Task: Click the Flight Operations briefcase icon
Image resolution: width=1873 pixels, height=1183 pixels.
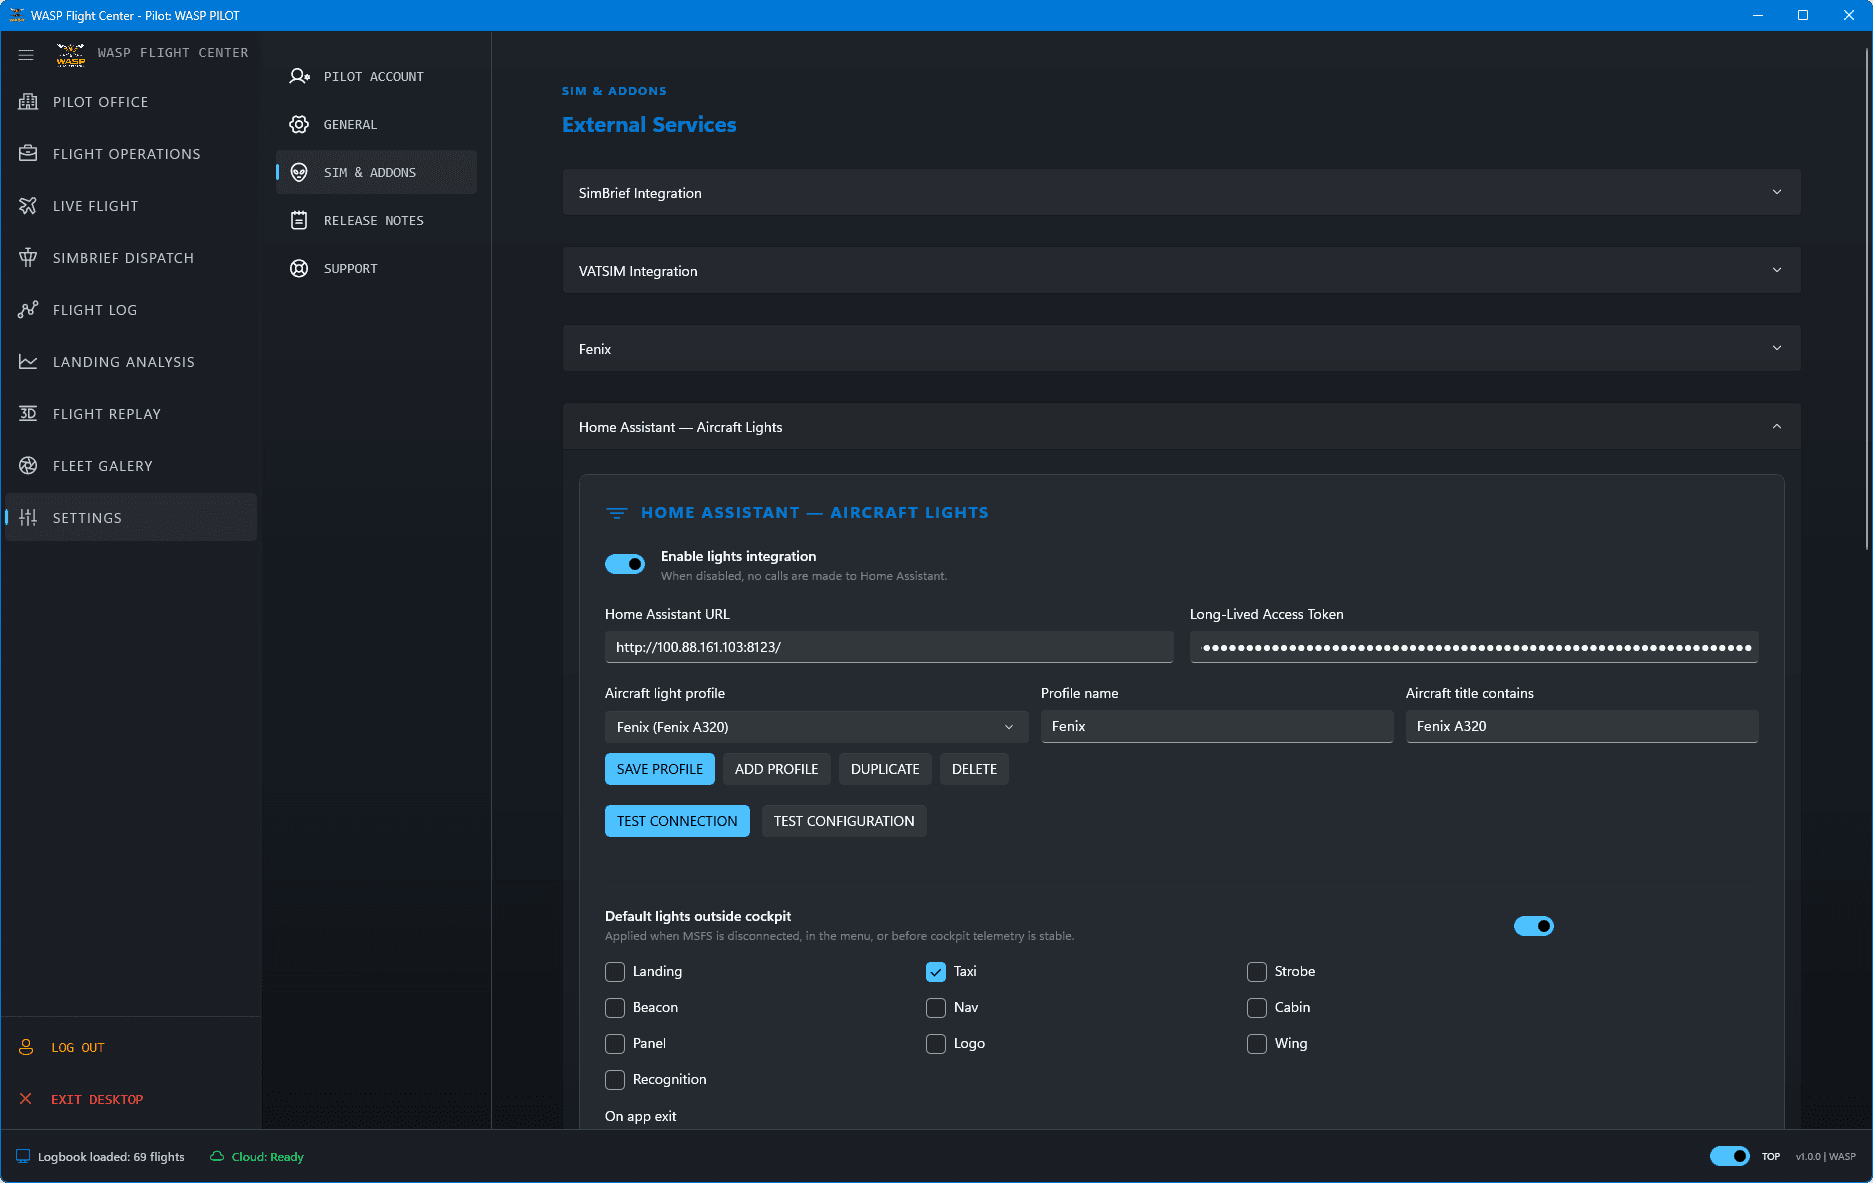Action: (x=28, y=154)
